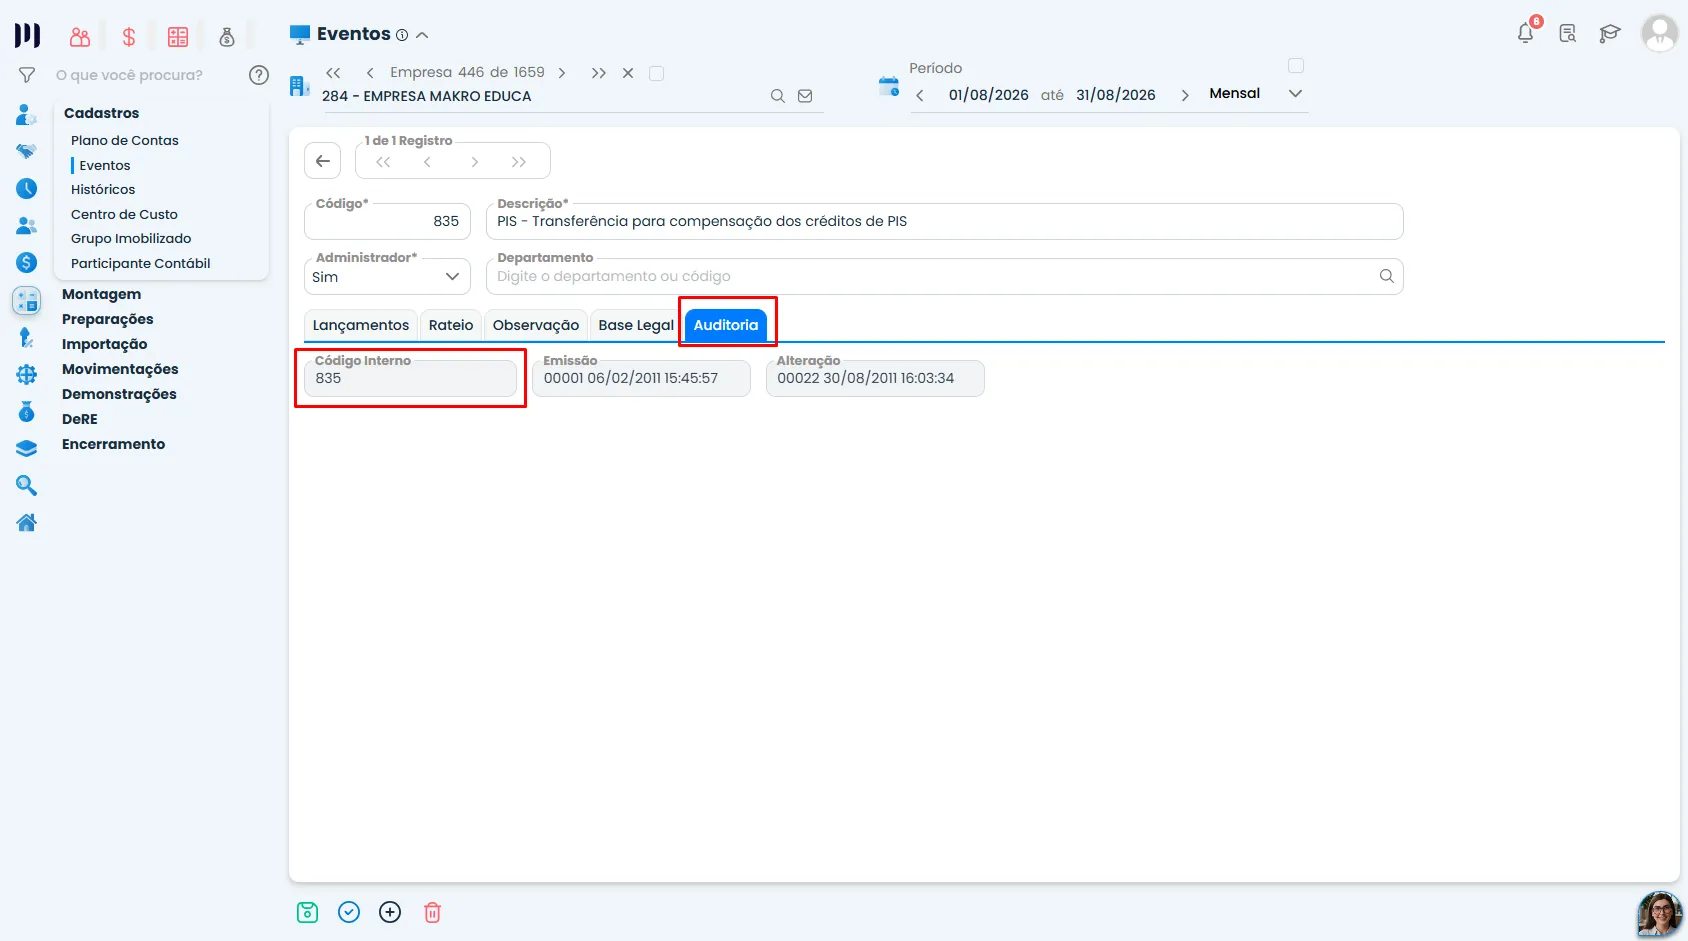The width and height of the screenshot is (1688, 941).
Task: Open the graduation cap training icon
Action: coord(1609,34)
